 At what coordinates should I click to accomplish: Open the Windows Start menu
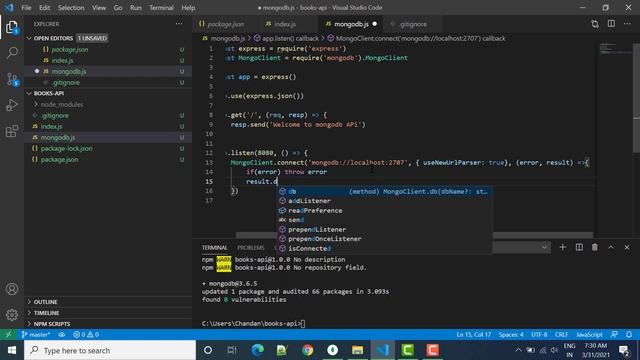pos(12,350)
